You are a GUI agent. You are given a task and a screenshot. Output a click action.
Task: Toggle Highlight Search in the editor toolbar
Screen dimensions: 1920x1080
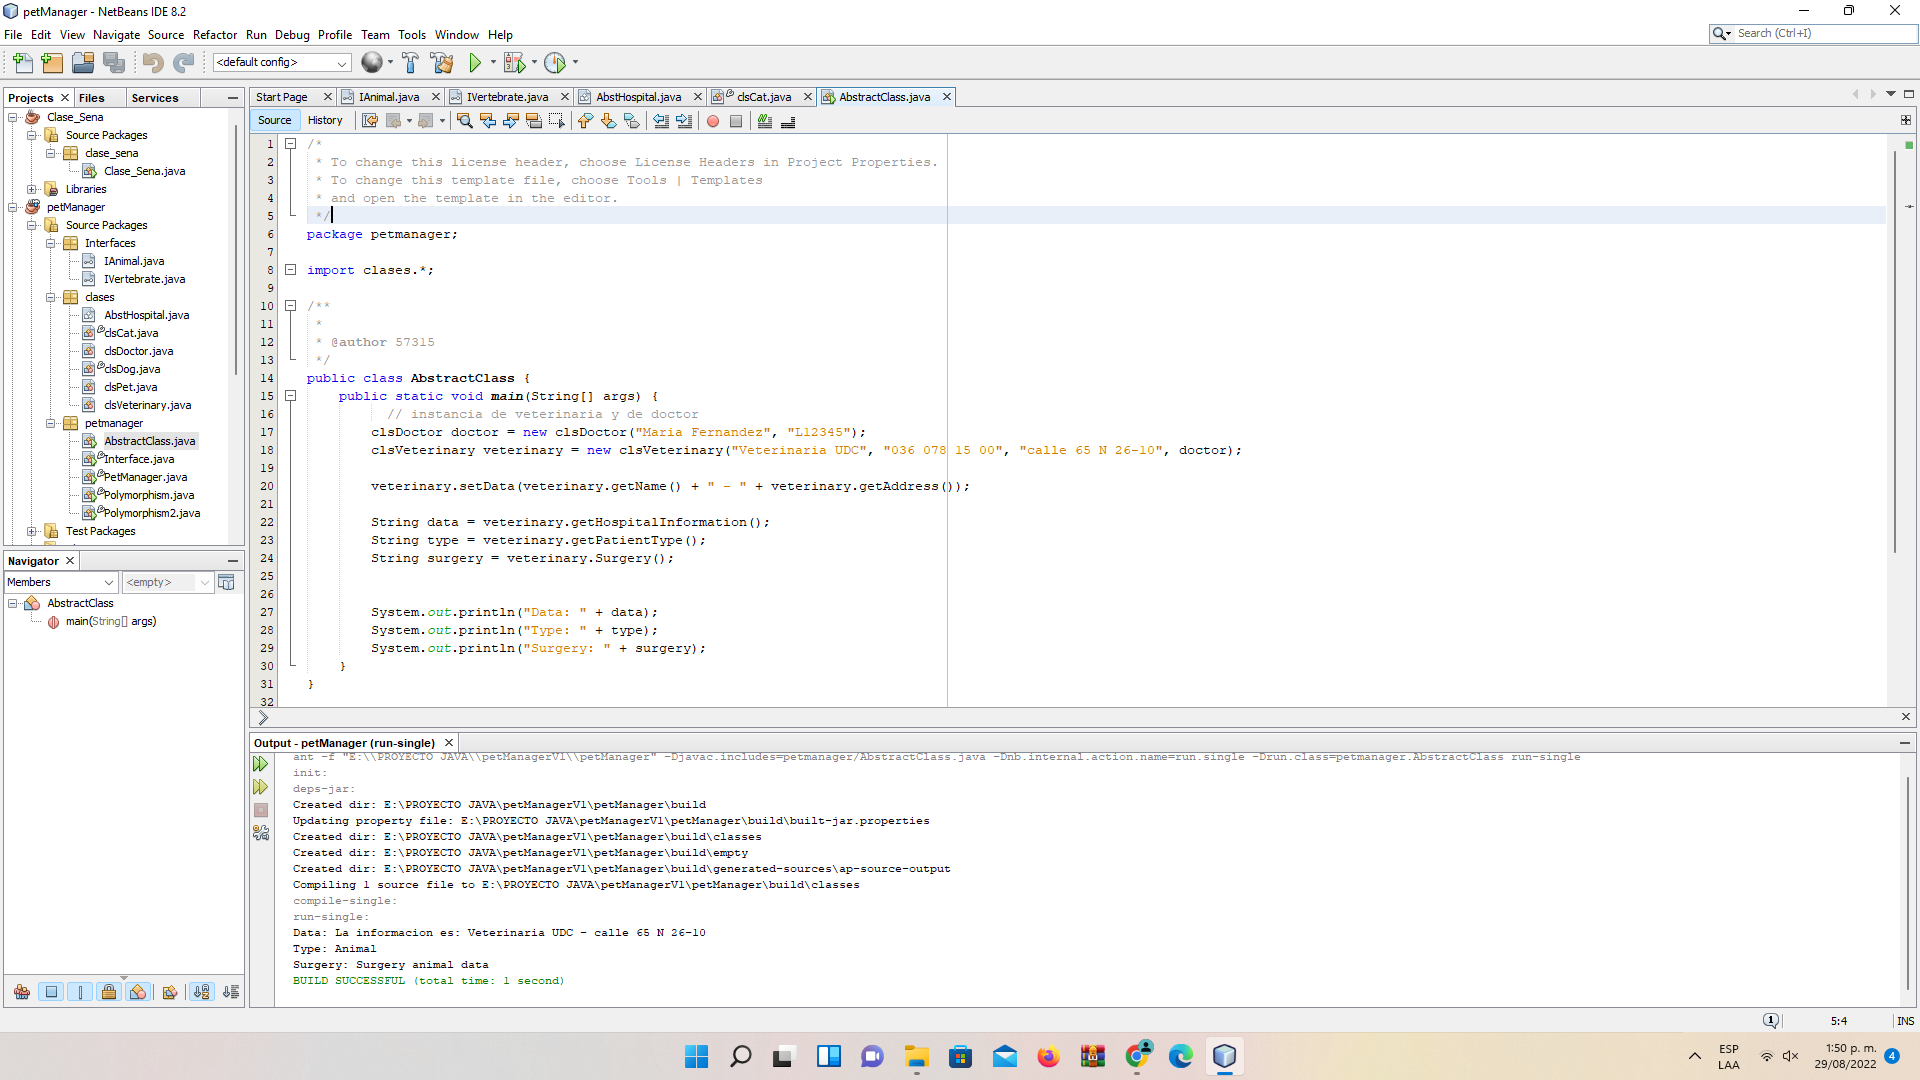point(534,121)
